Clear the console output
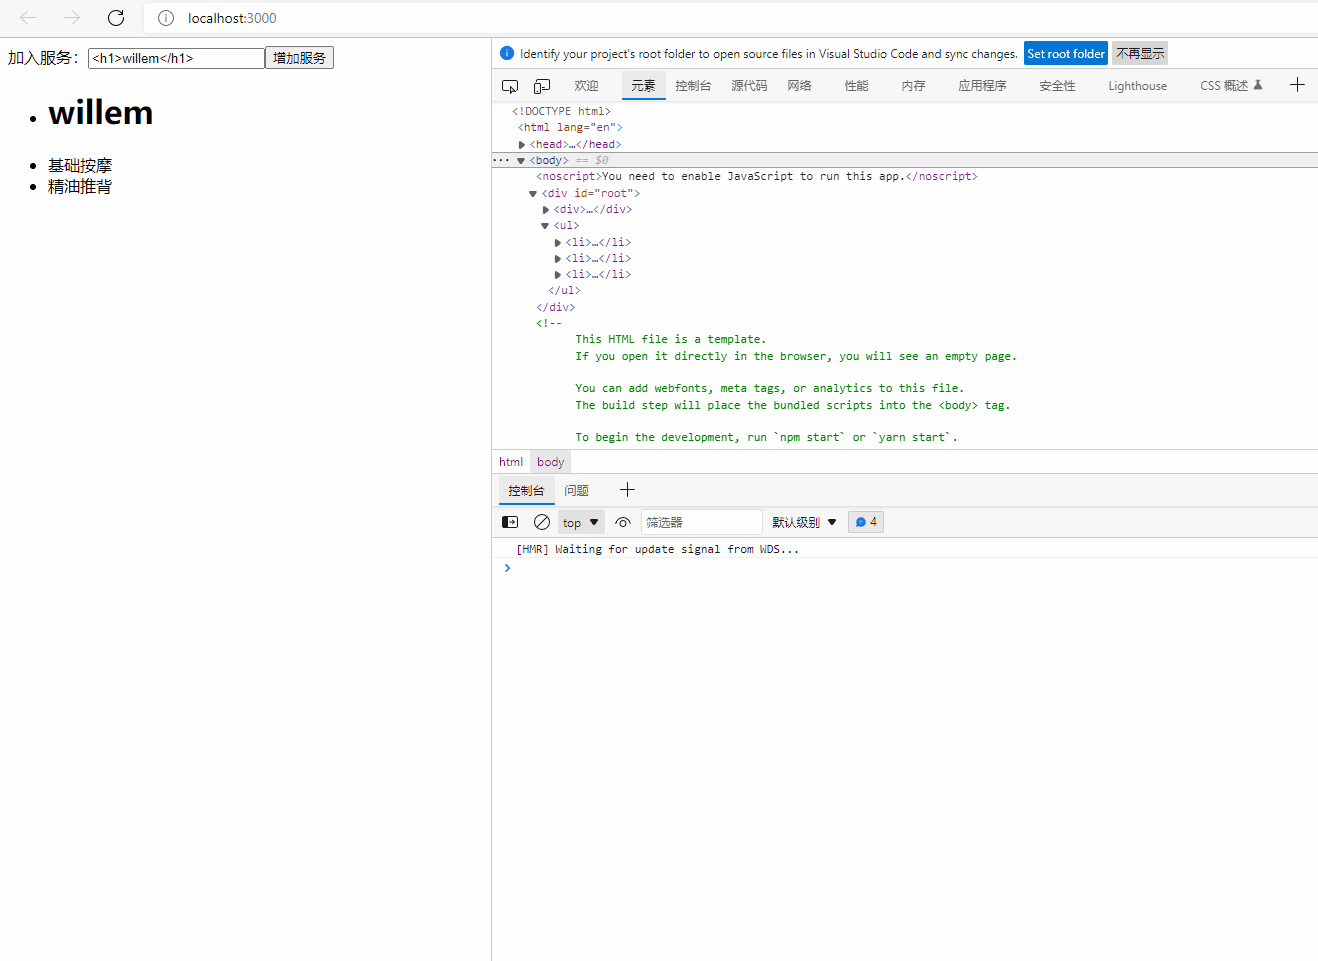Image resolution: width=1318 pixels, height=961 pixels. coord(542,522)
